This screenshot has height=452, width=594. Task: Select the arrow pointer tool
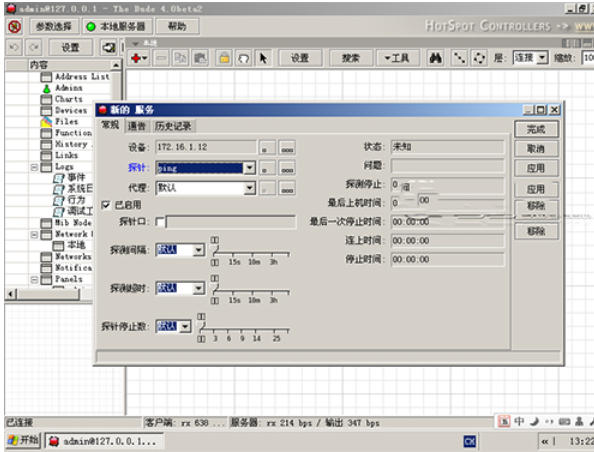pyautogui.click(x=263, y=58)
